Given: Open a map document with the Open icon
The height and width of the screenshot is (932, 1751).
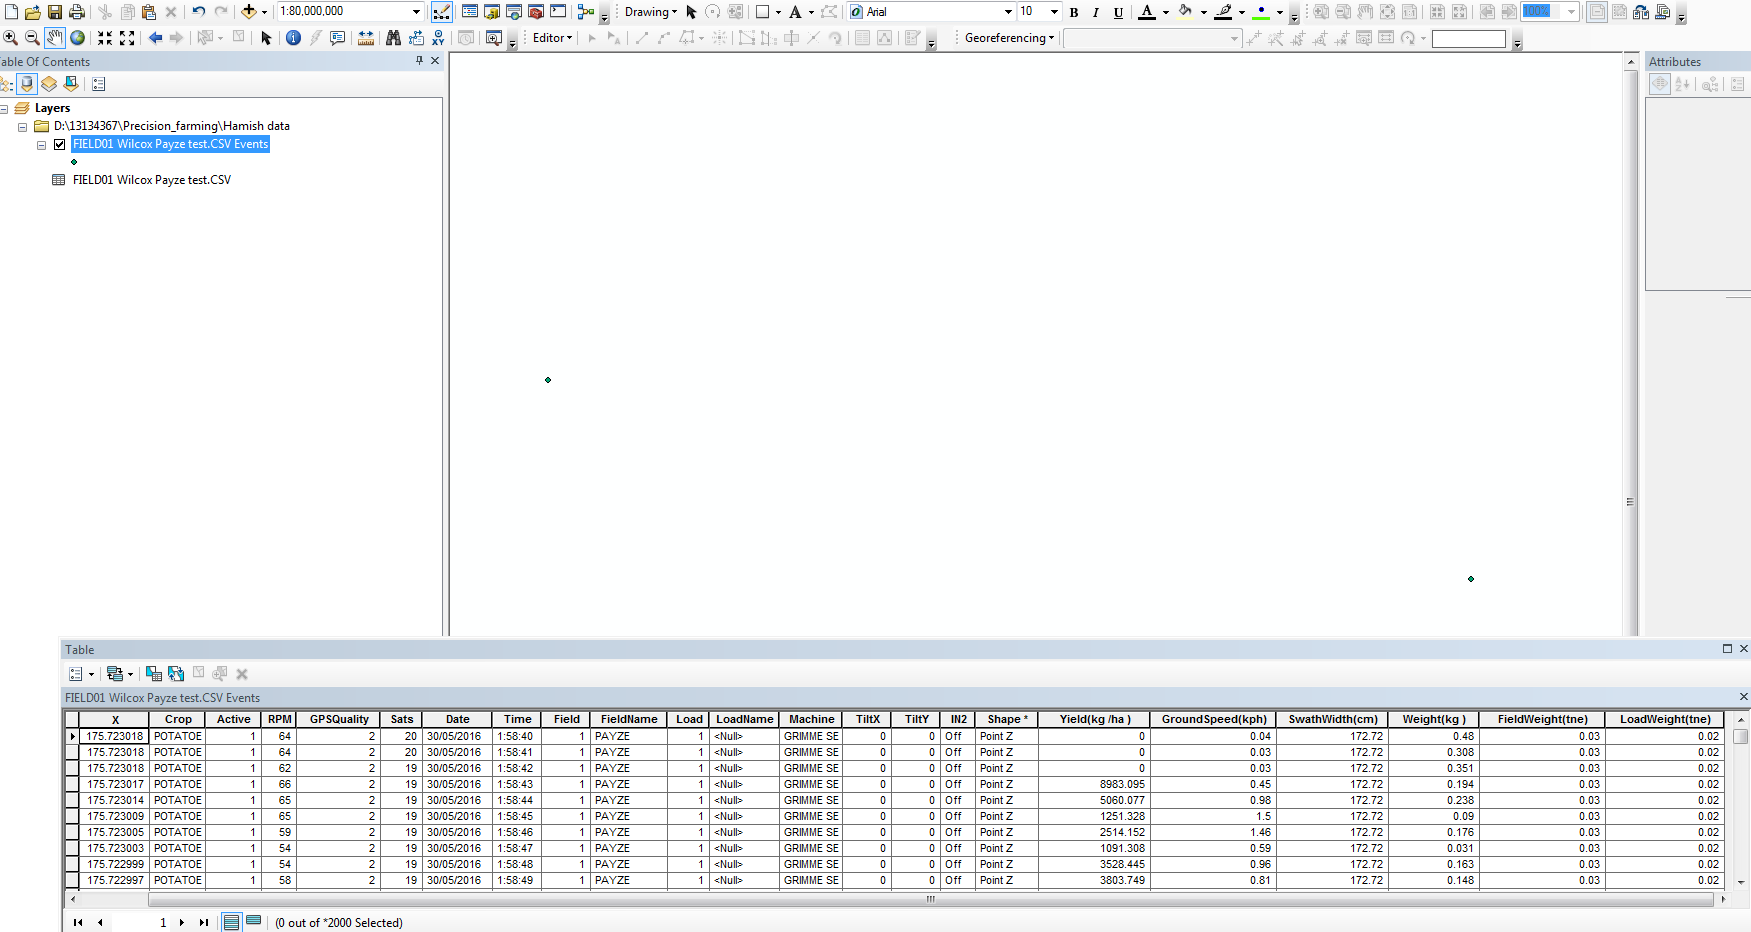Looking at the screenshot, I should pos(32,12).
